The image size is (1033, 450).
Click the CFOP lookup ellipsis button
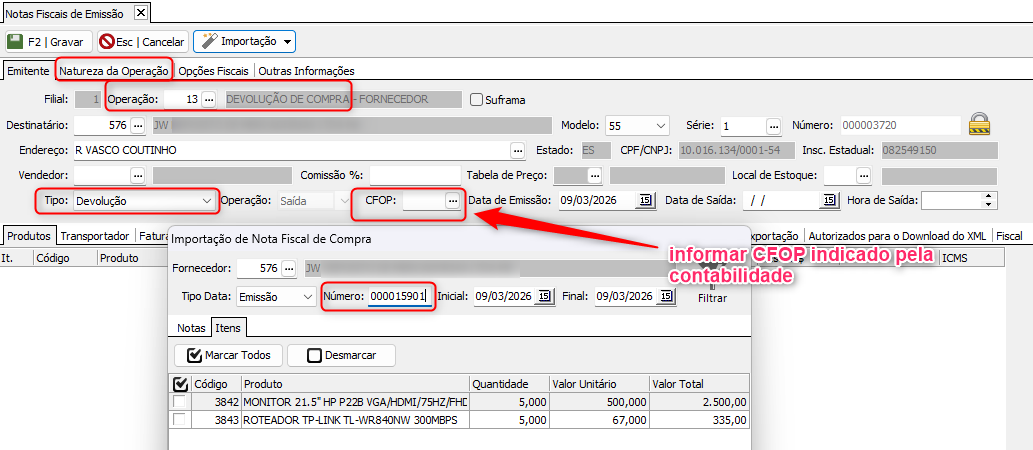coord(452,200)
